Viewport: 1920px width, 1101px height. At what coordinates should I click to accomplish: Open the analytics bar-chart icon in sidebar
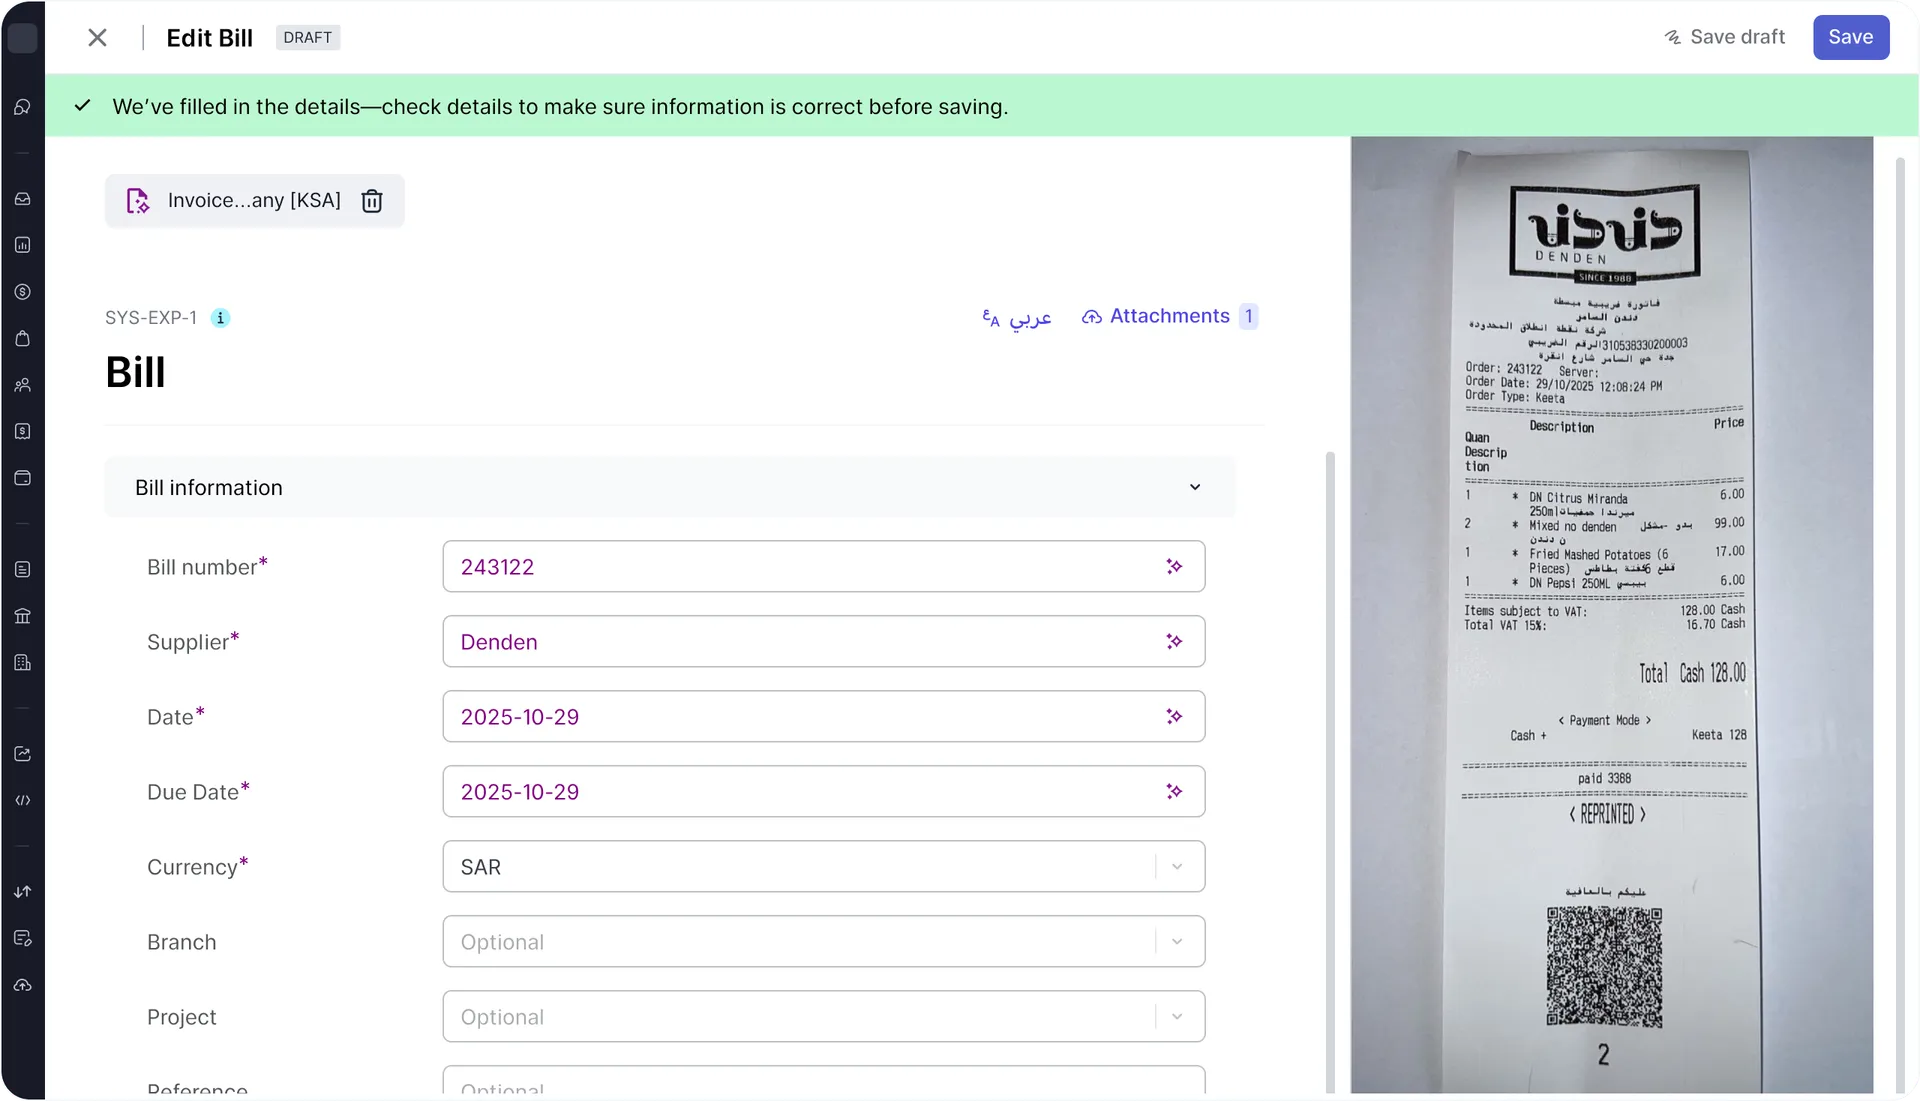pos(22,245)
